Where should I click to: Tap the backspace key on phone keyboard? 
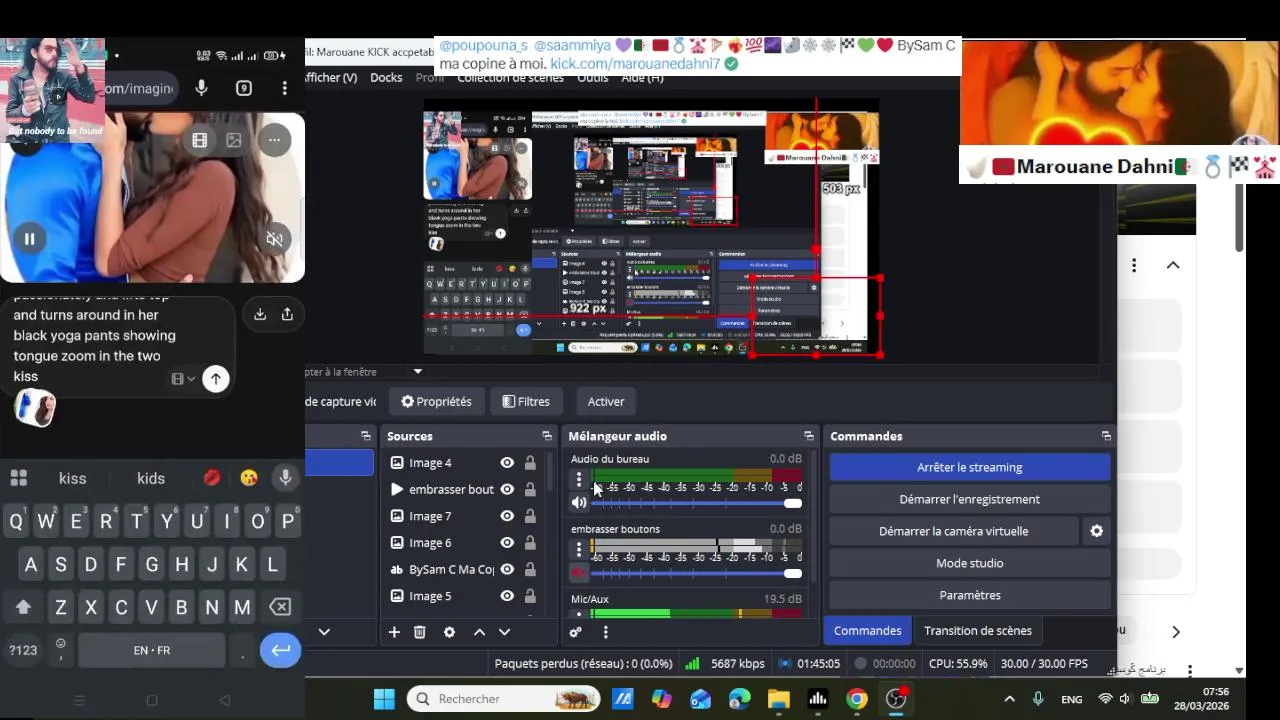(x=281, y=607)
